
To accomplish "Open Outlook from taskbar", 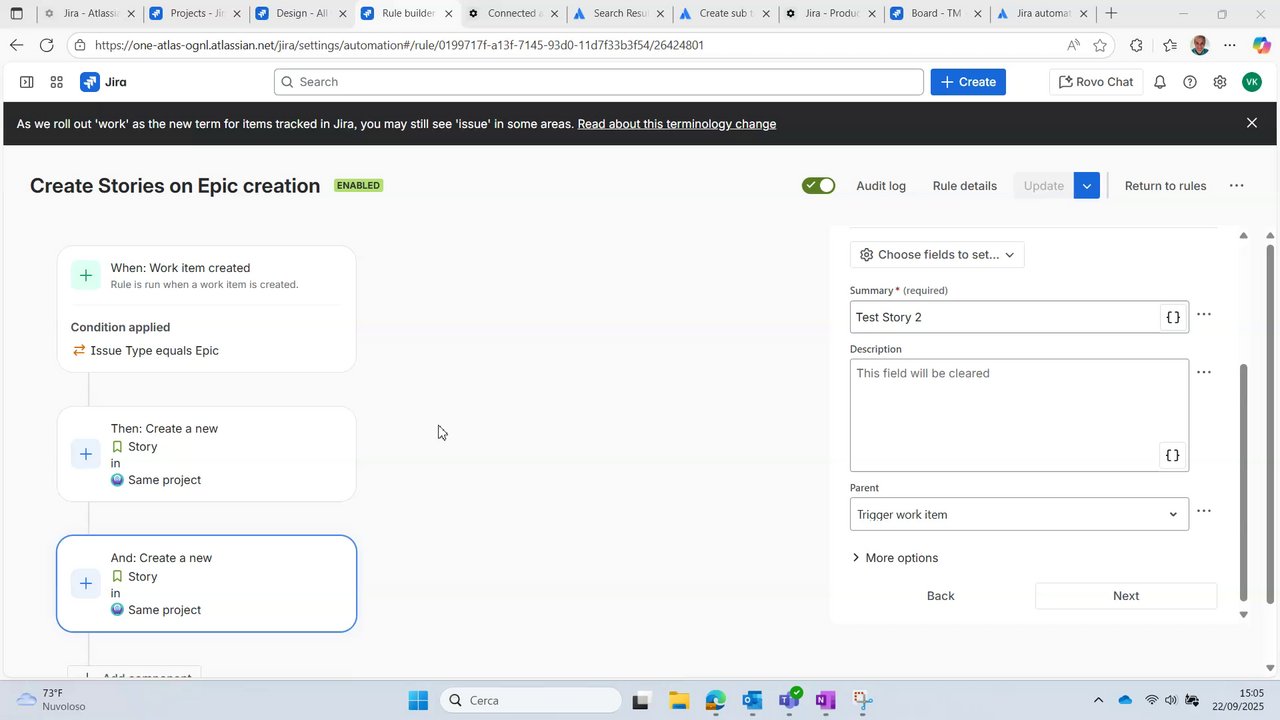I will (752, 700).
